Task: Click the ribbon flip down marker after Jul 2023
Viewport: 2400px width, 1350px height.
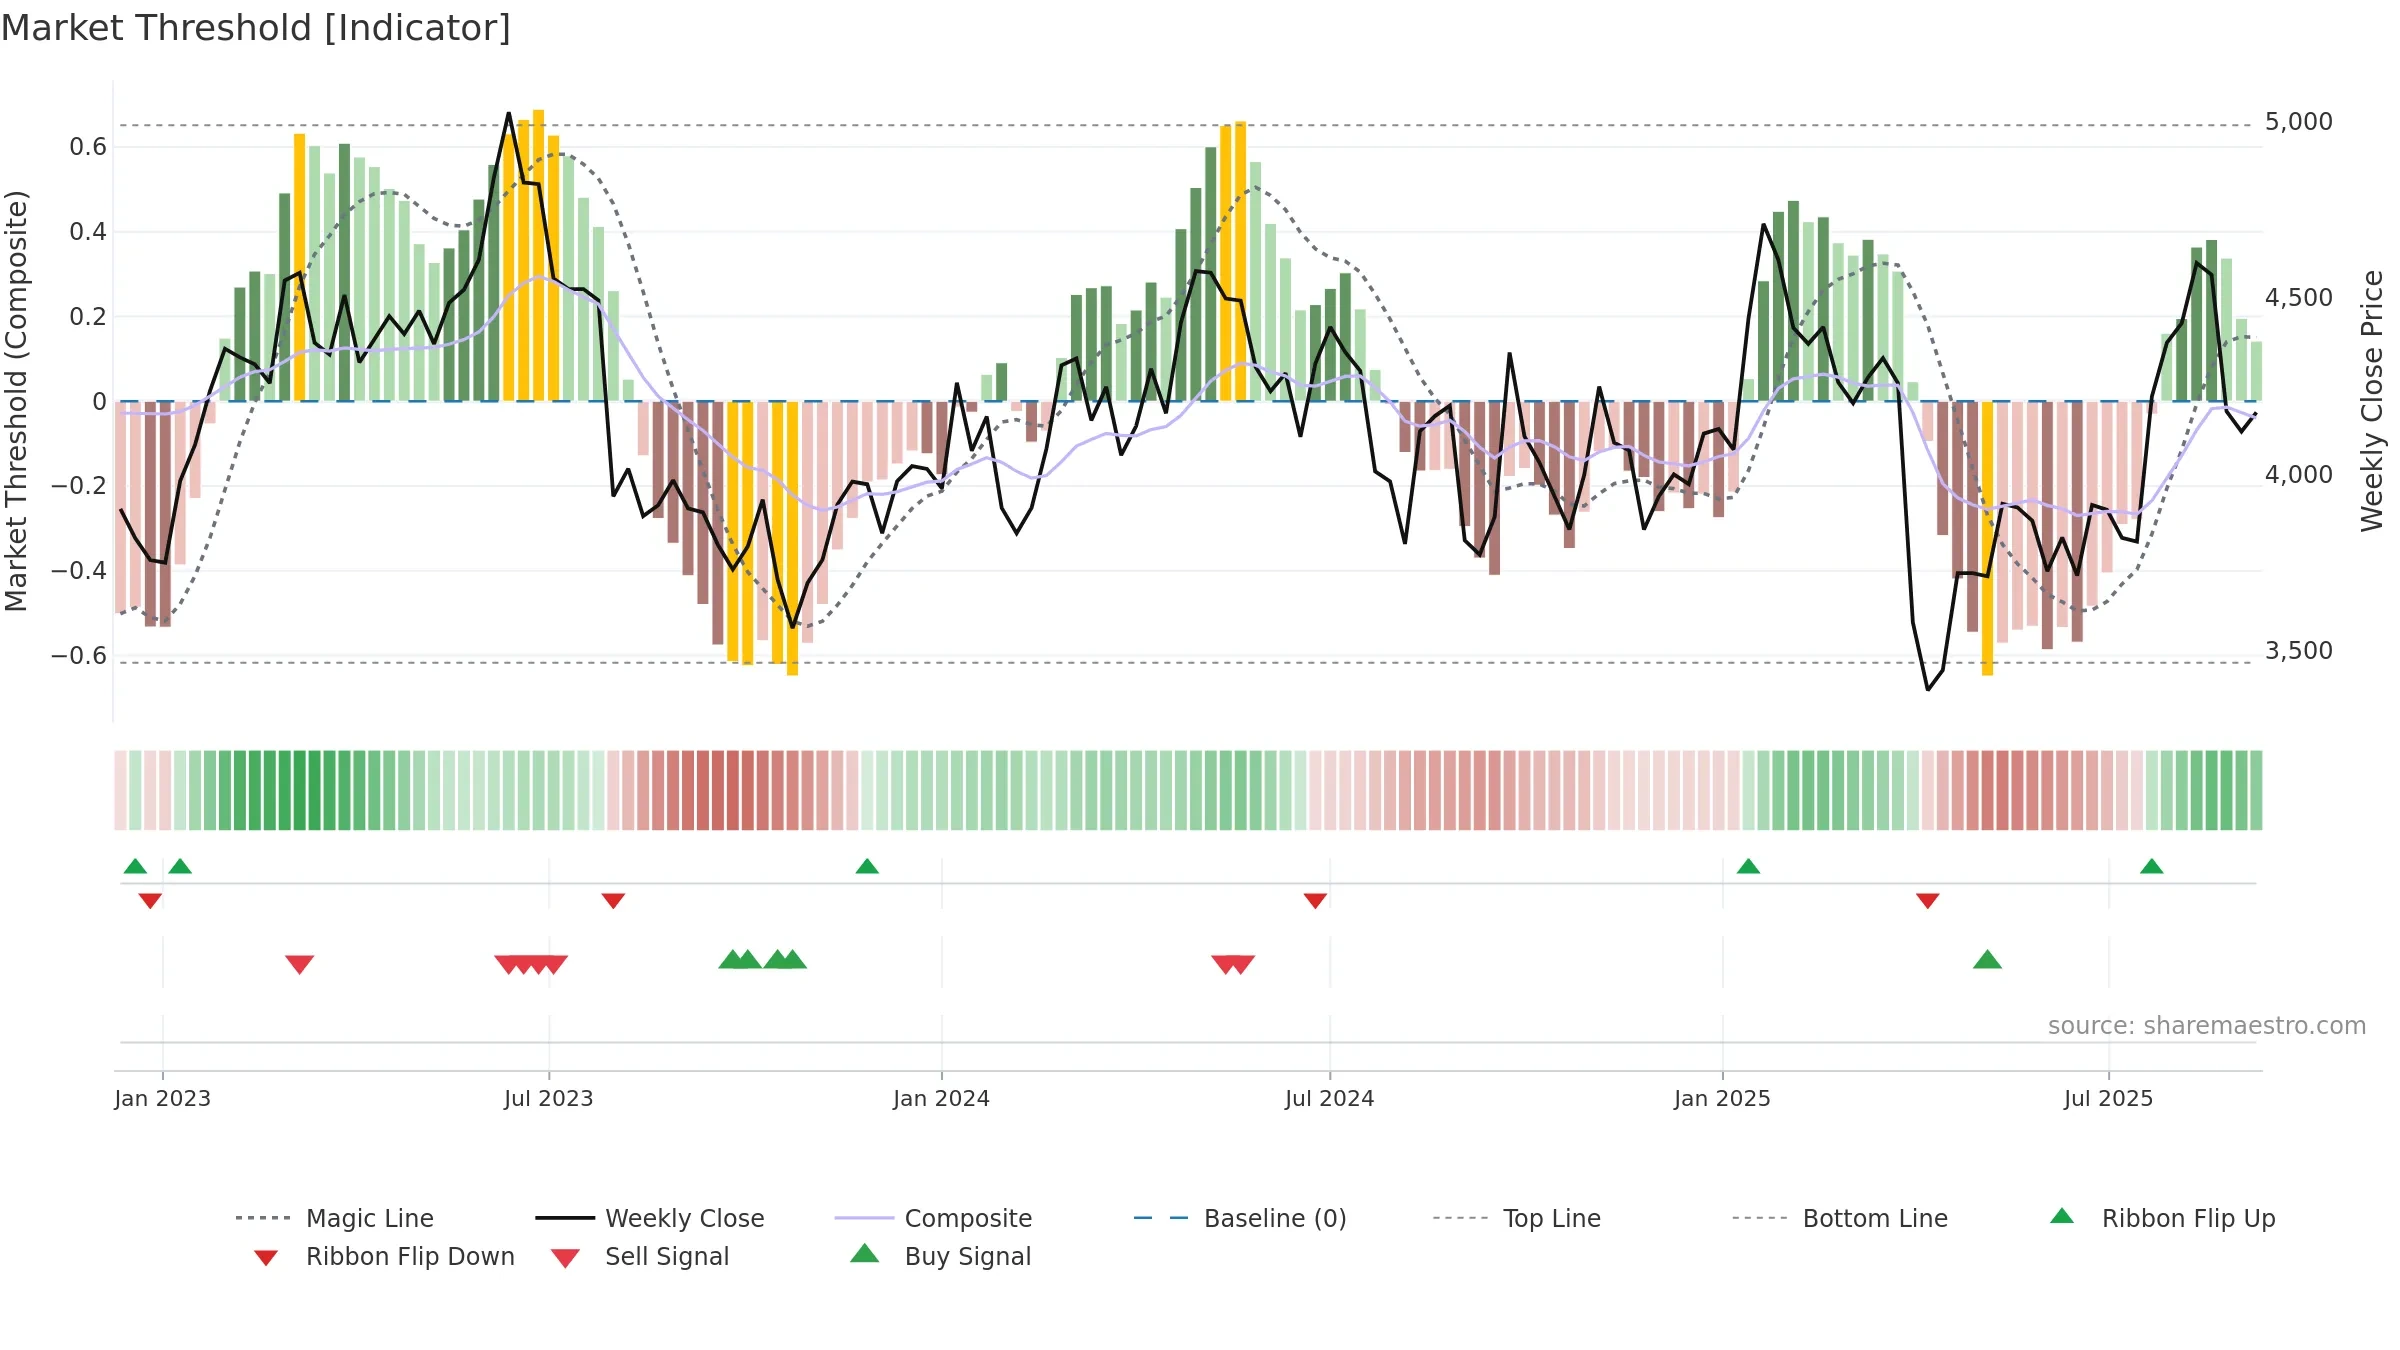Action: tap(613, 901)
